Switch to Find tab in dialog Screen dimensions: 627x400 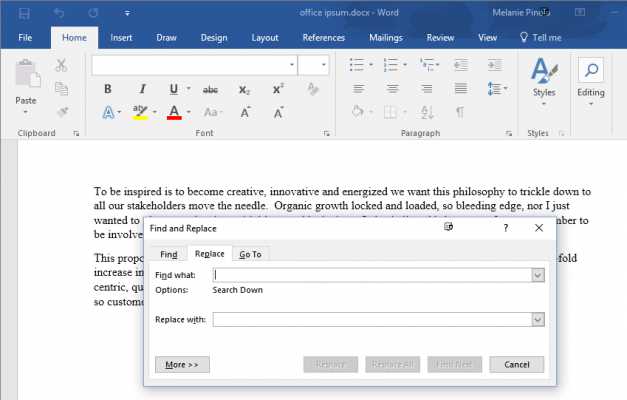coord(169,254)
